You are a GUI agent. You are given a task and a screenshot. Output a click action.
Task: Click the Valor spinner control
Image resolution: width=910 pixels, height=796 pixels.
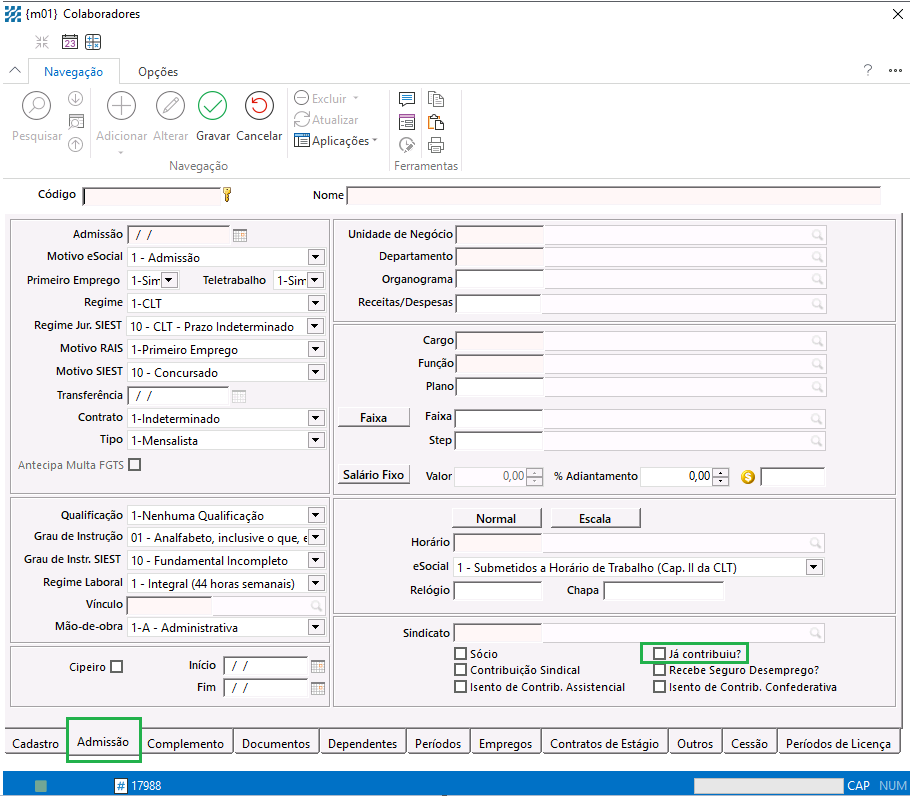535,477
